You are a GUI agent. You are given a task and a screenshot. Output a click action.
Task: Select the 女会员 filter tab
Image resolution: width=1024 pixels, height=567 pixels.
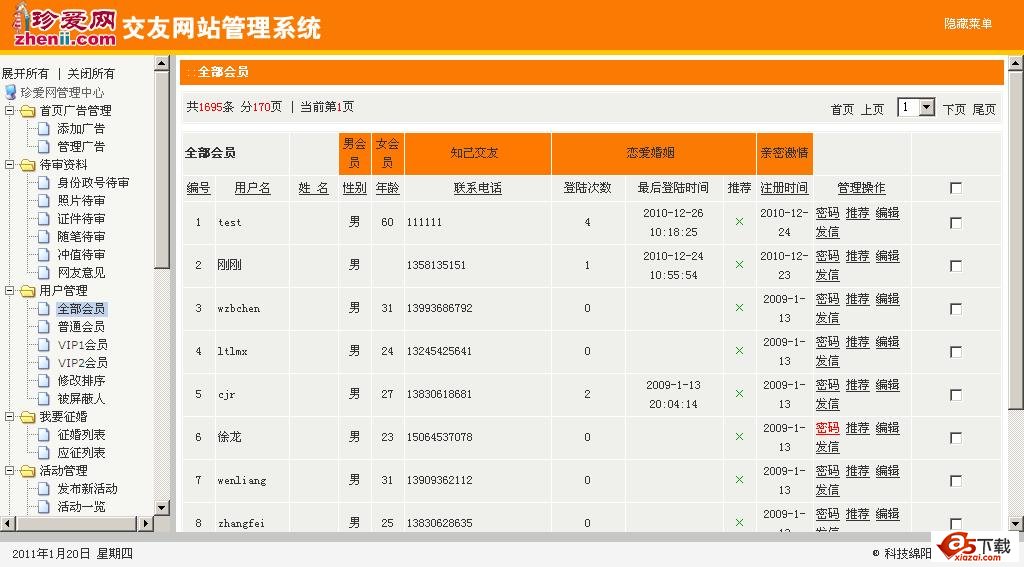click(x=387, y=153)
